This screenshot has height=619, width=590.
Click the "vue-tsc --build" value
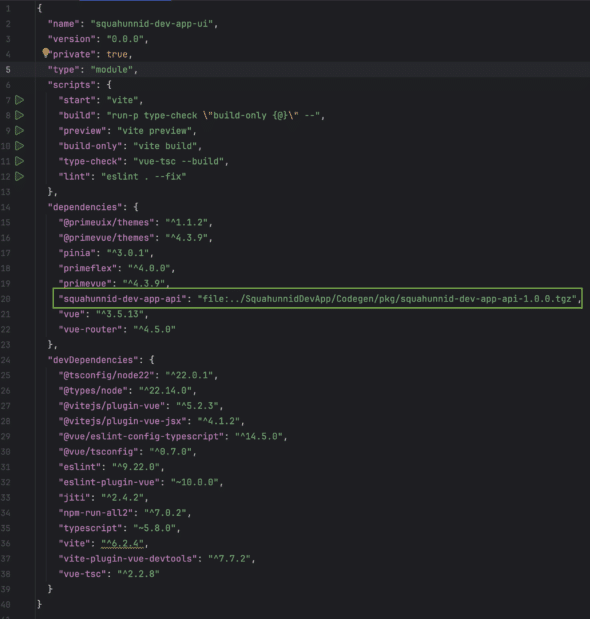(x=178, y=161)
